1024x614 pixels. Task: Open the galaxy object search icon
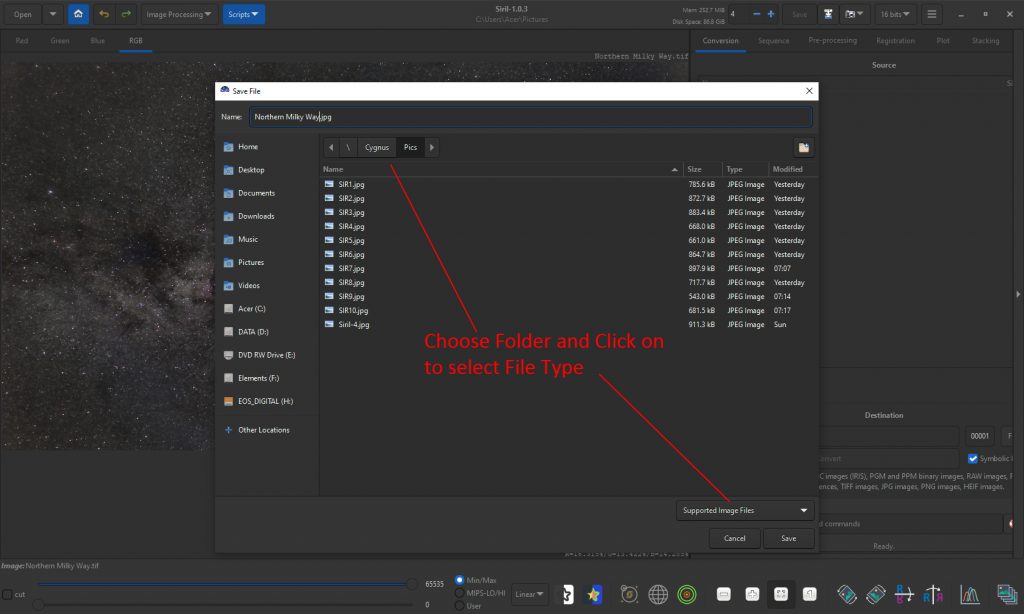pyautogui.click(x=629, y=594)
